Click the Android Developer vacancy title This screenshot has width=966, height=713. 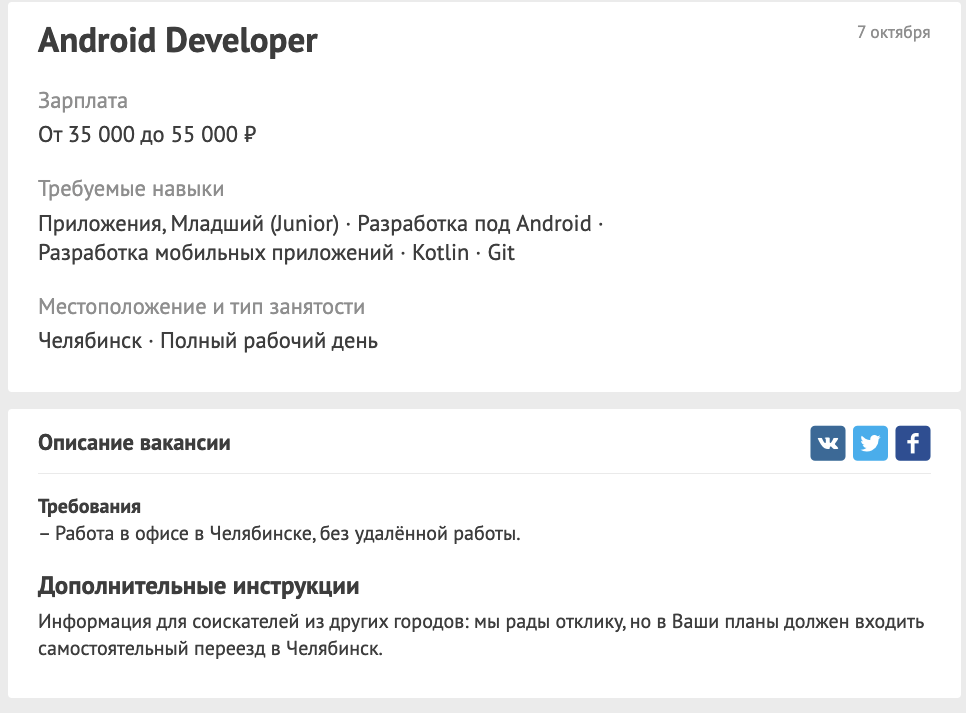(177, 41)
